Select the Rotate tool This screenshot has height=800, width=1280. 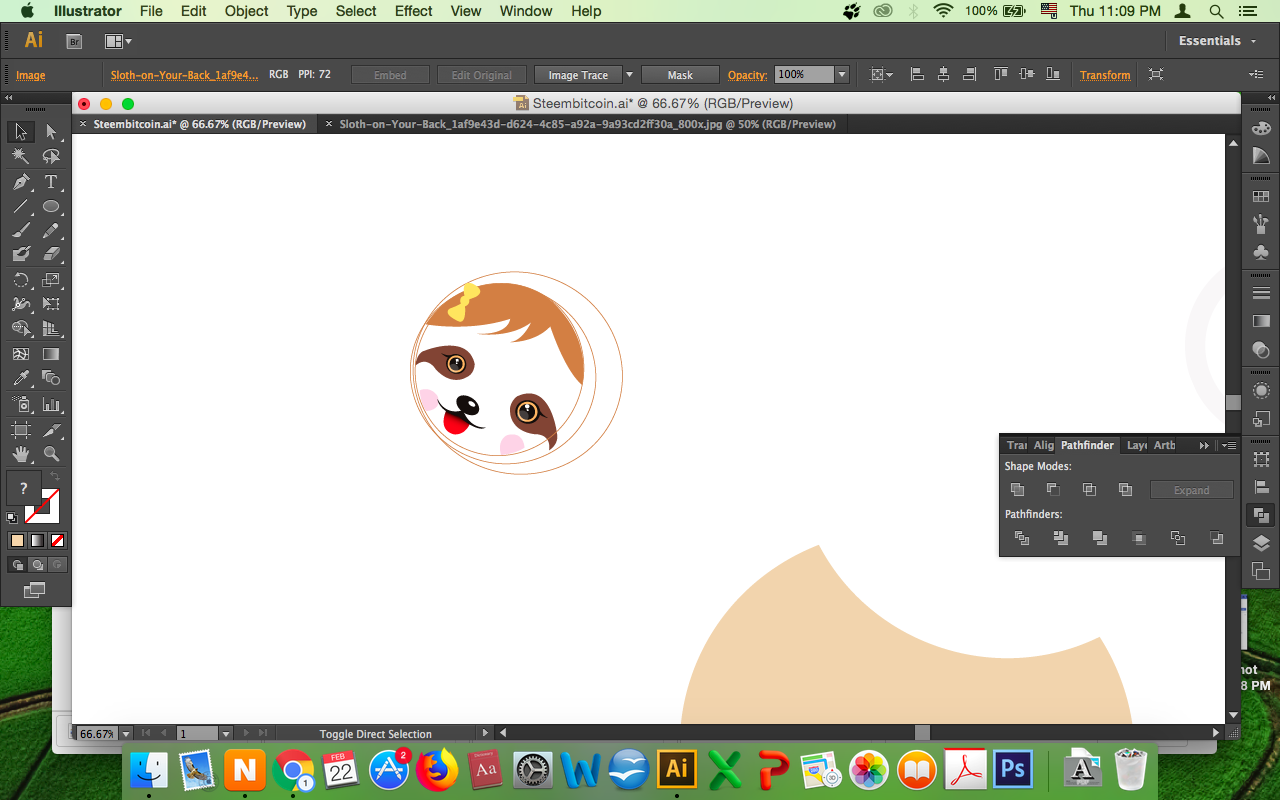[x=21, y=280]
